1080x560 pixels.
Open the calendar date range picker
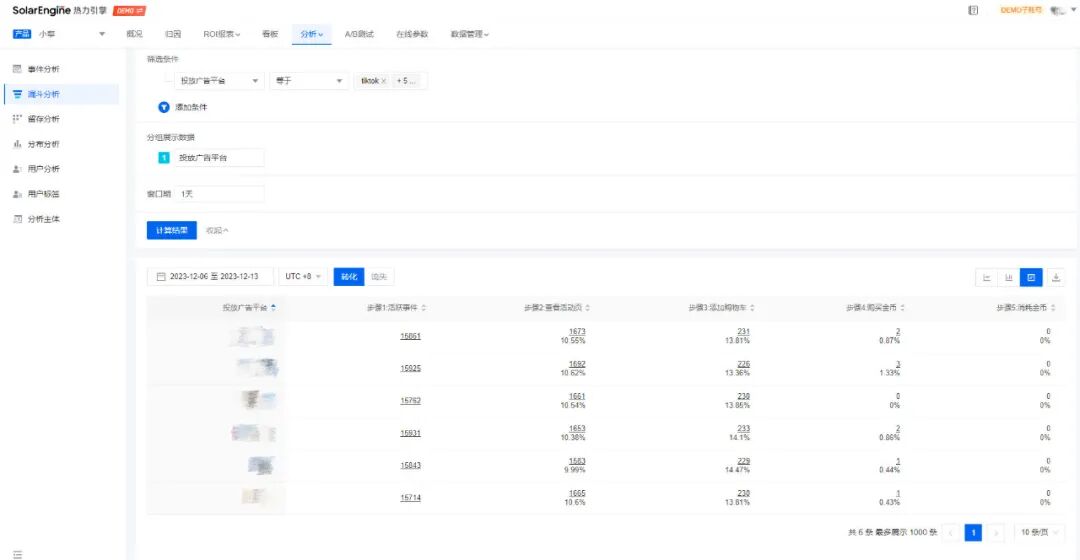[161, 277]
